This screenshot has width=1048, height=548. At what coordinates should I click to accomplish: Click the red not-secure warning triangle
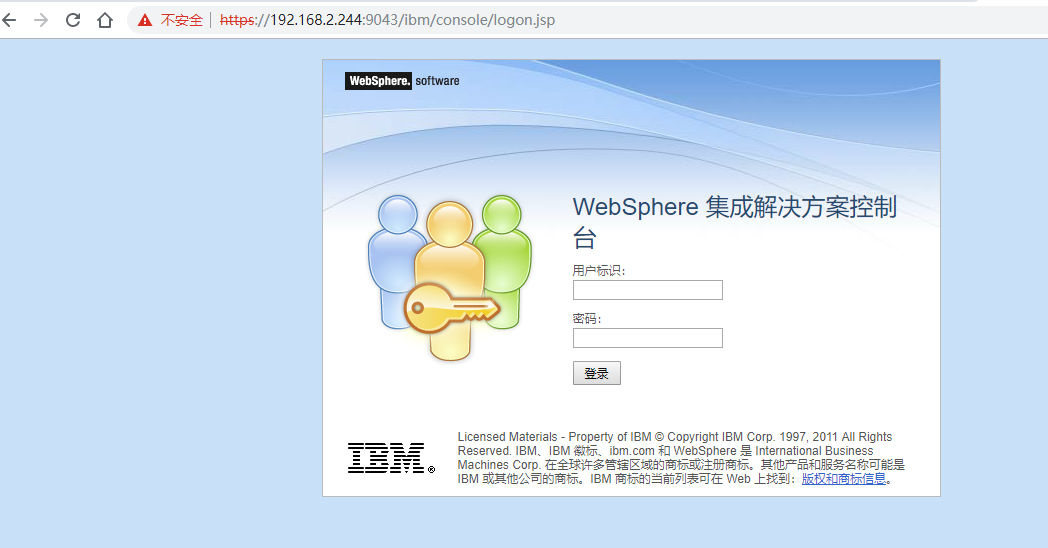tap(145, 20)
